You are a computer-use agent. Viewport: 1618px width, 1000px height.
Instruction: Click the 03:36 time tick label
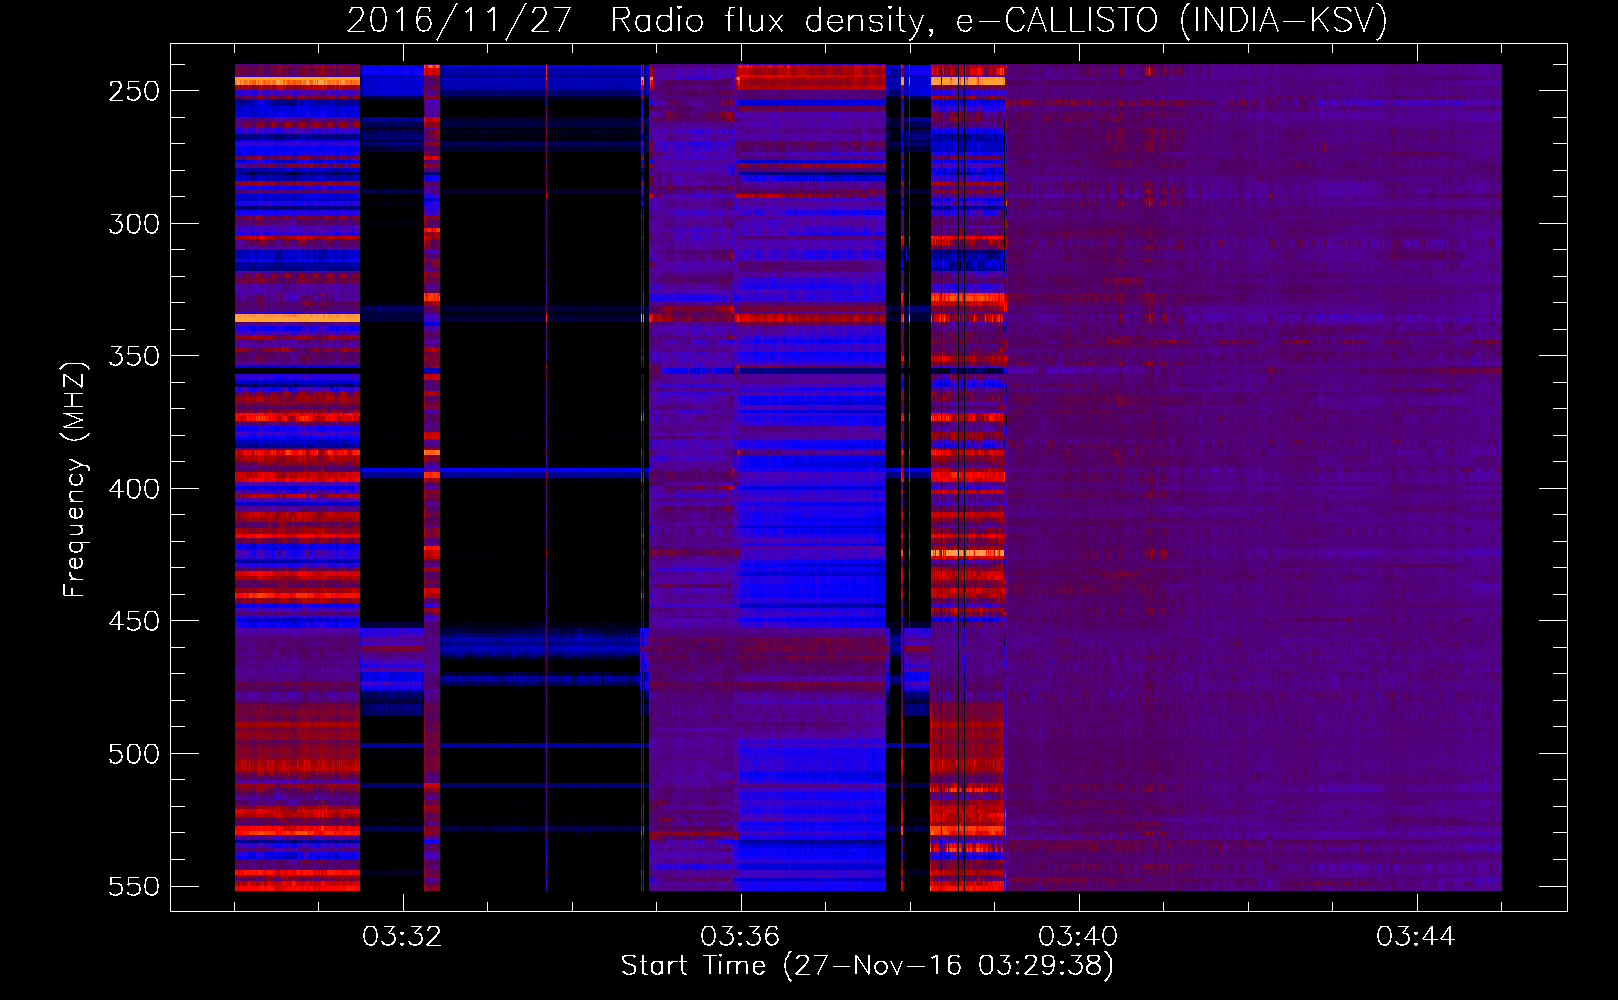pos(740,937)
